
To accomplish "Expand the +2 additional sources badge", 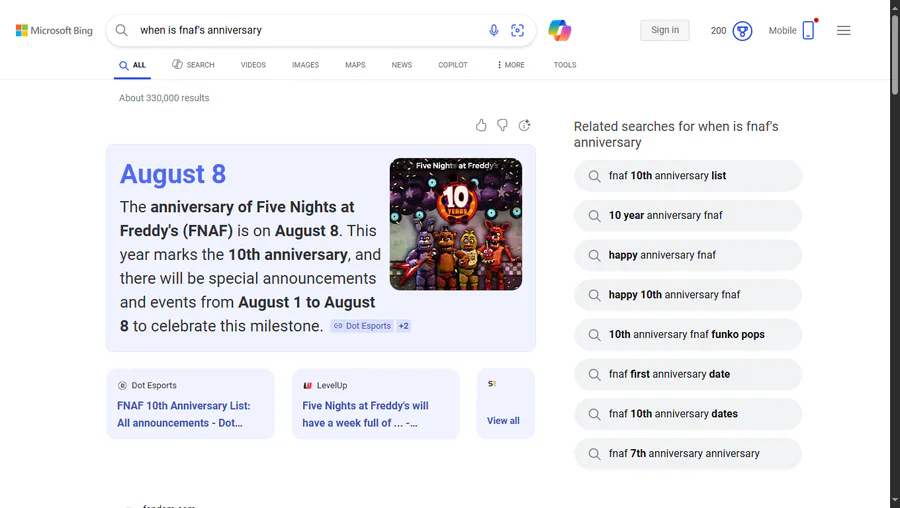I will pos(404,326).
